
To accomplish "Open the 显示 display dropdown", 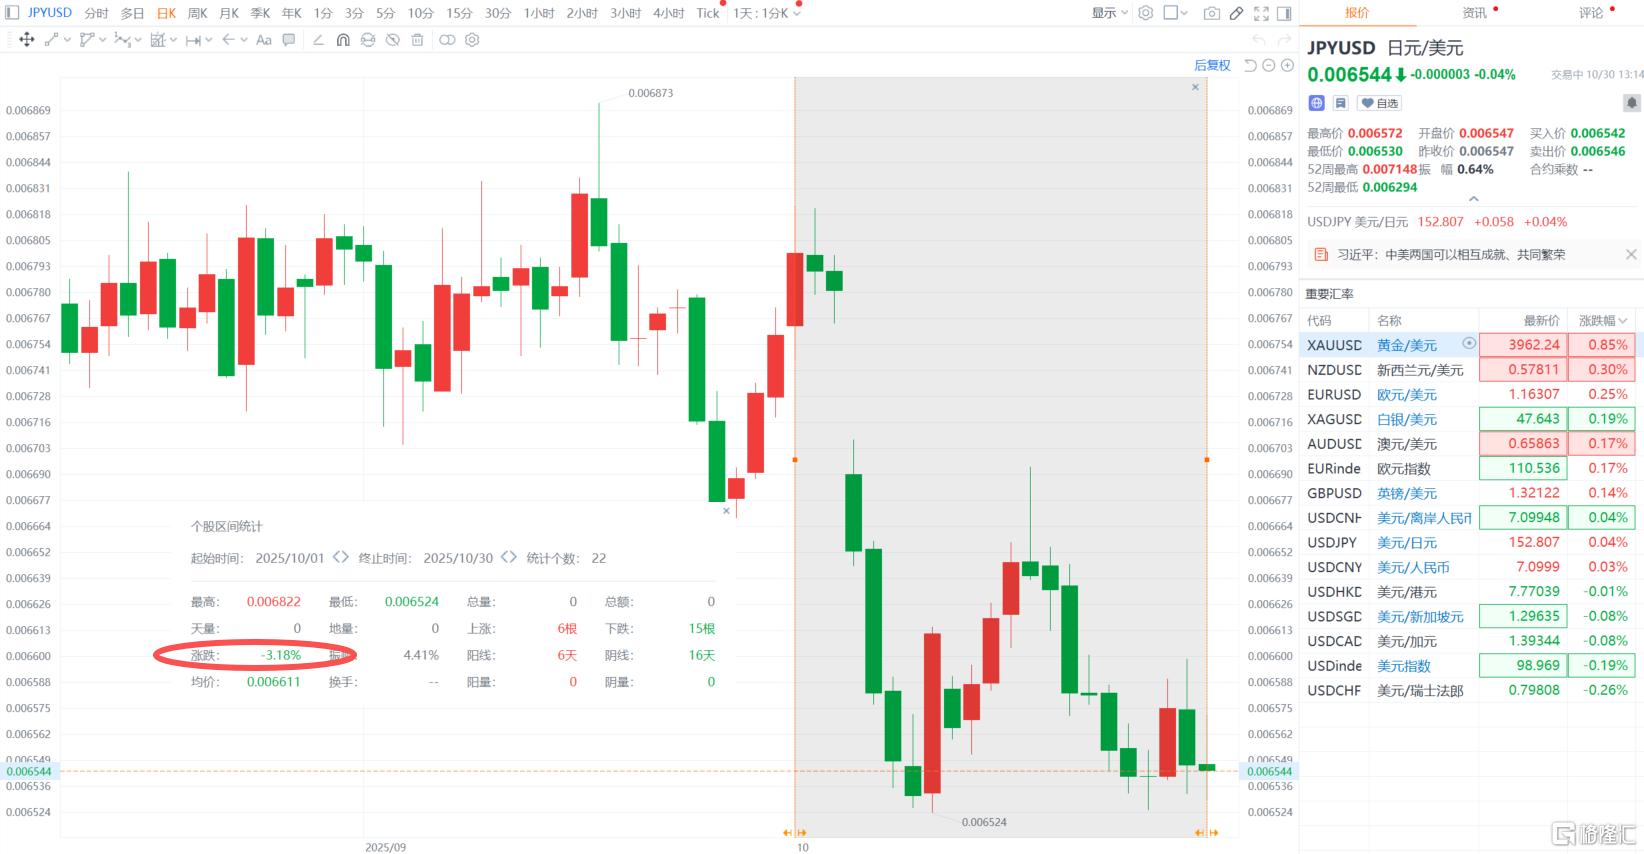I will pyautogui.click(x=1109, y=13).
